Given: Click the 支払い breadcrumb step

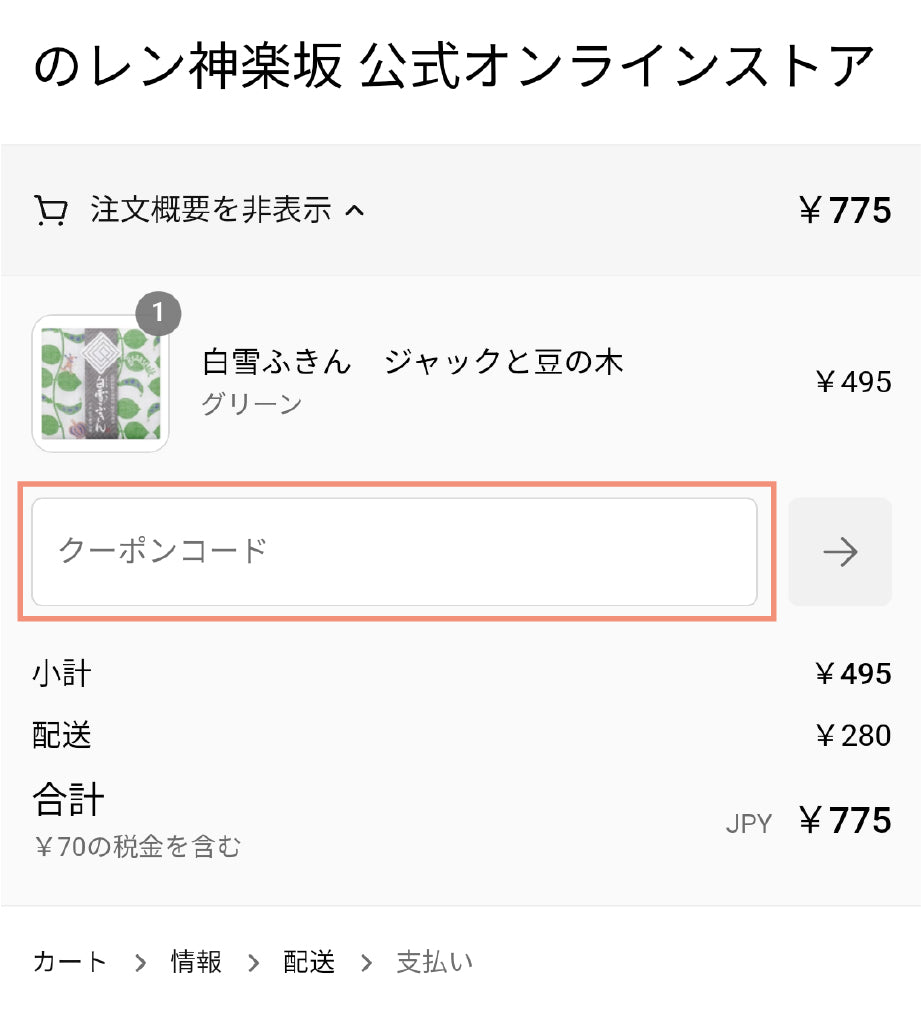Looking at the screenshot, I should click(434, 962).
